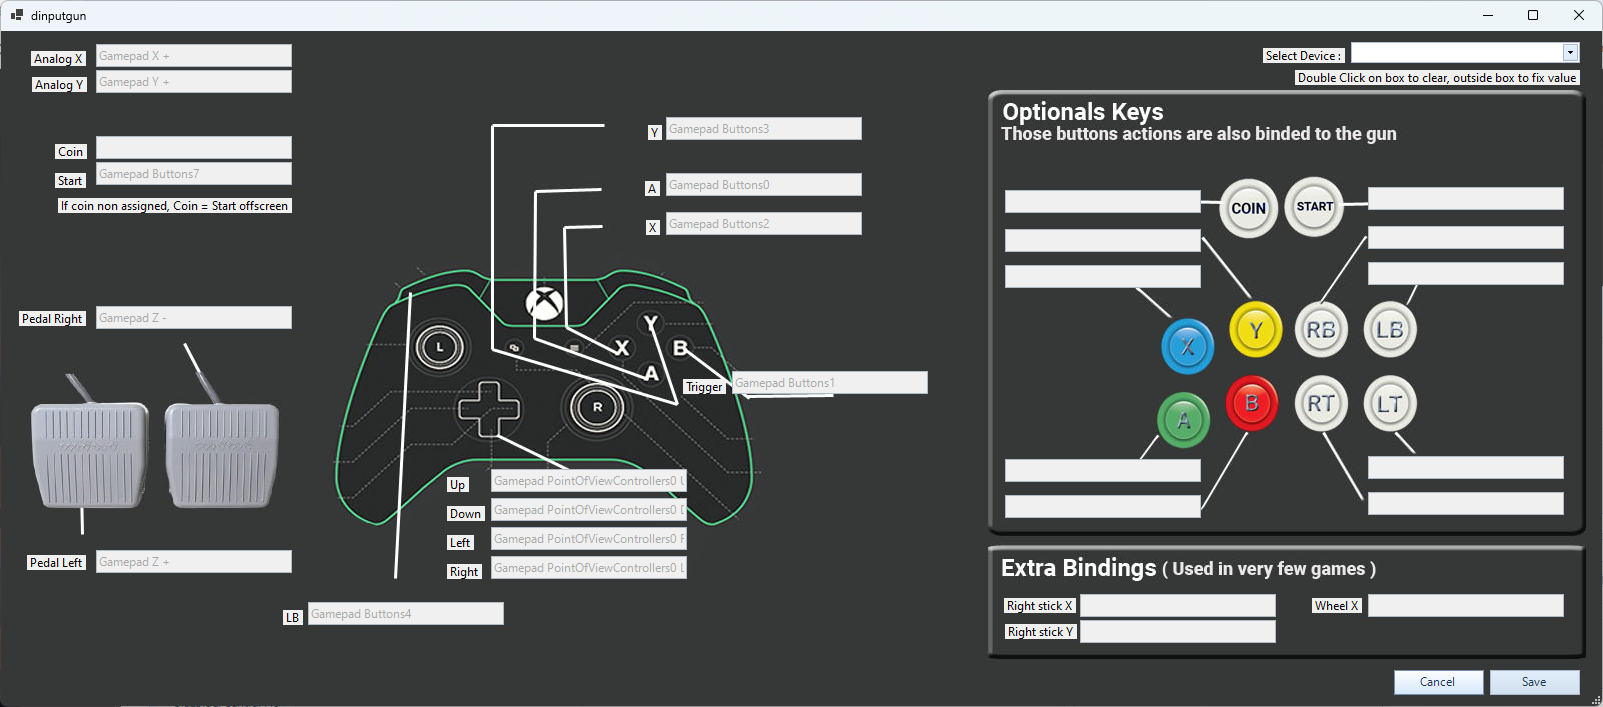Viewport: 1603px width, 707px height.
Task: Click optional field connected to COIN icon
Action: click(x=1103, y=202)
